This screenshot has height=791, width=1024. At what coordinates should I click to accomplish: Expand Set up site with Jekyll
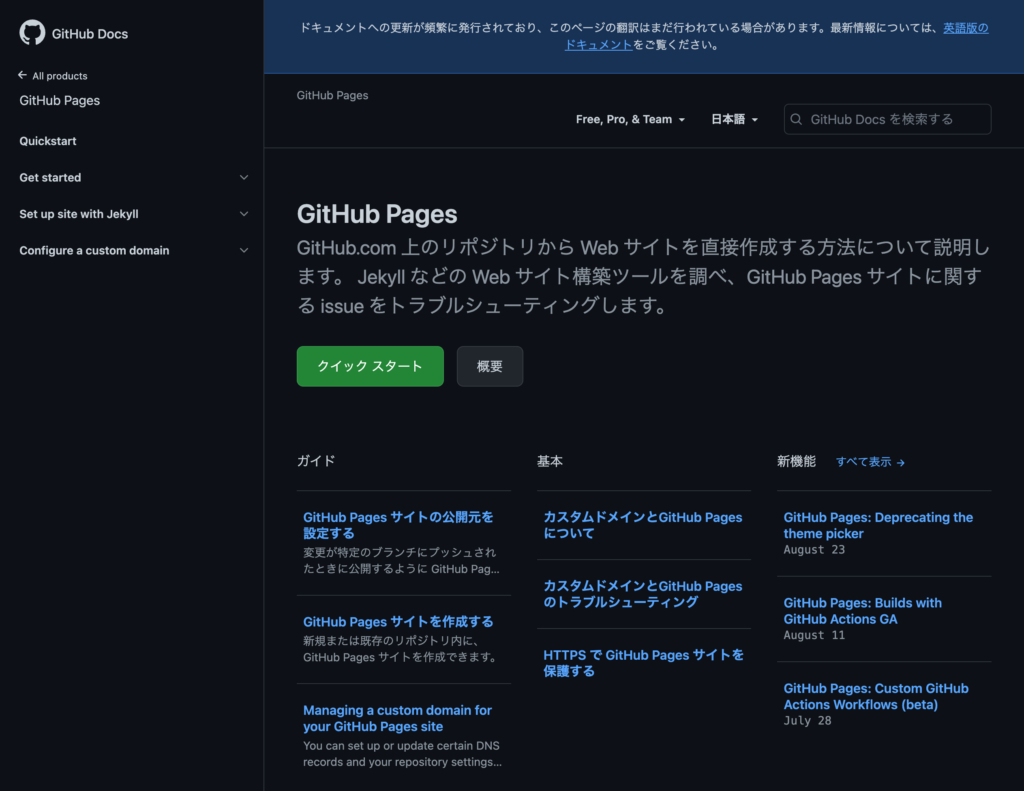click(244, 214)
